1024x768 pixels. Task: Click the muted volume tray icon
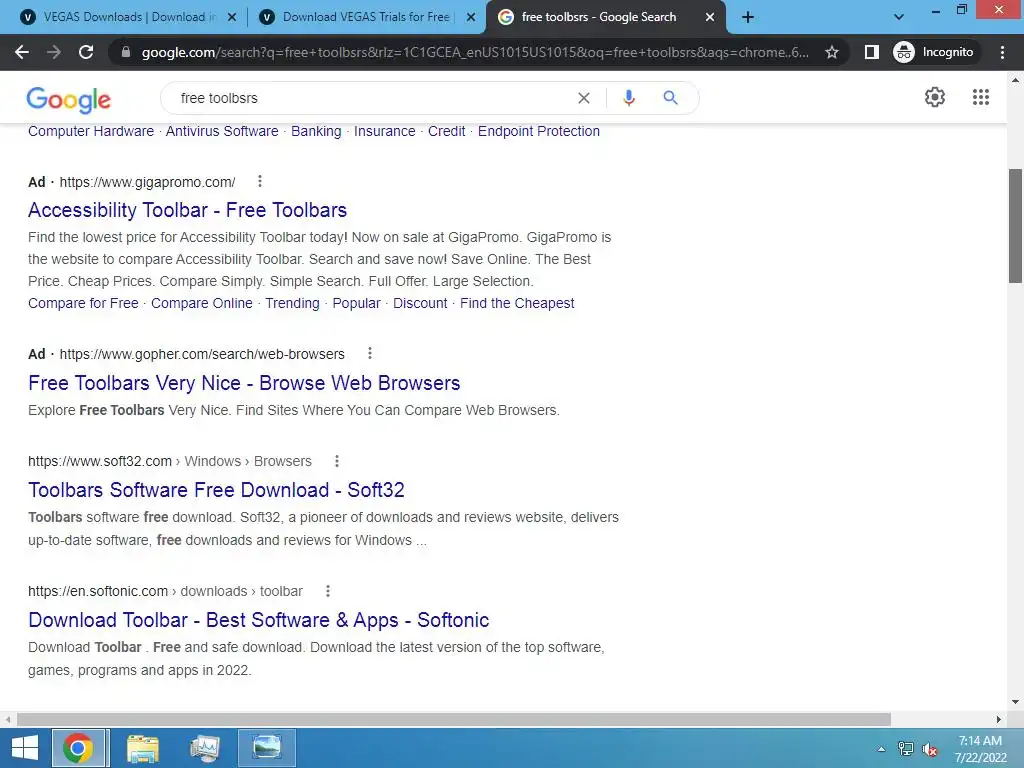(930, 749)
